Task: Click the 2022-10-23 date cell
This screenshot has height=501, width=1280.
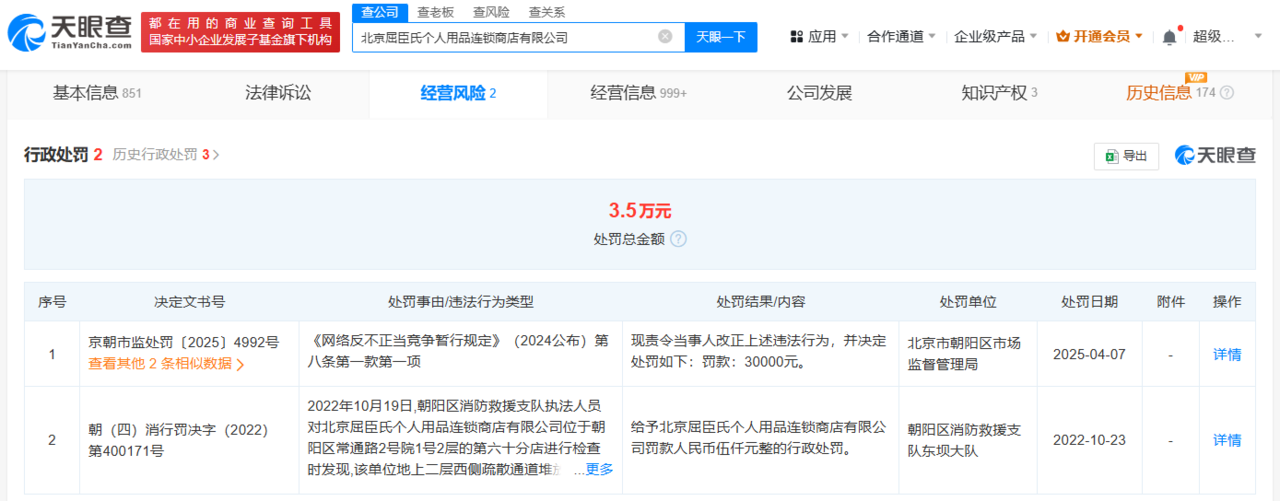Action: 1089,440
